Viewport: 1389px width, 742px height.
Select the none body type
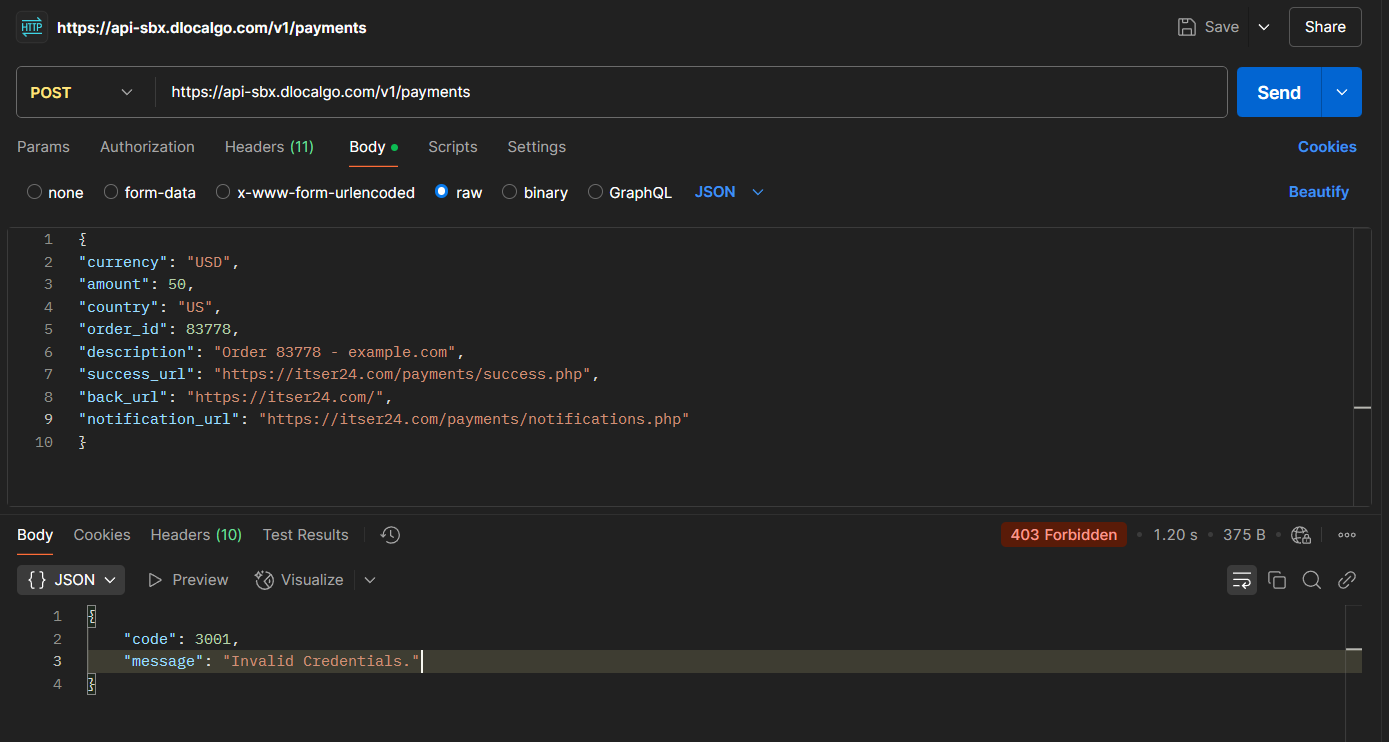(35, 192)
